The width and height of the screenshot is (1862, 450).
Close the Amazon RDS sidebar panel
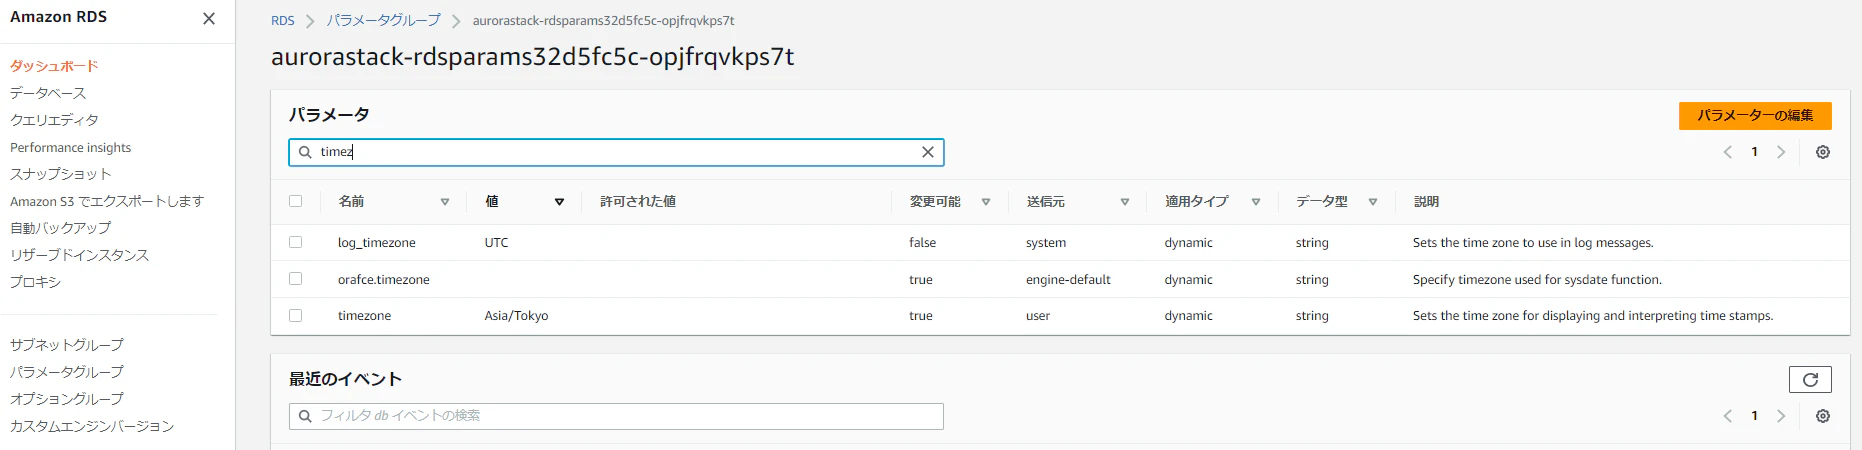tap(209, 19)
